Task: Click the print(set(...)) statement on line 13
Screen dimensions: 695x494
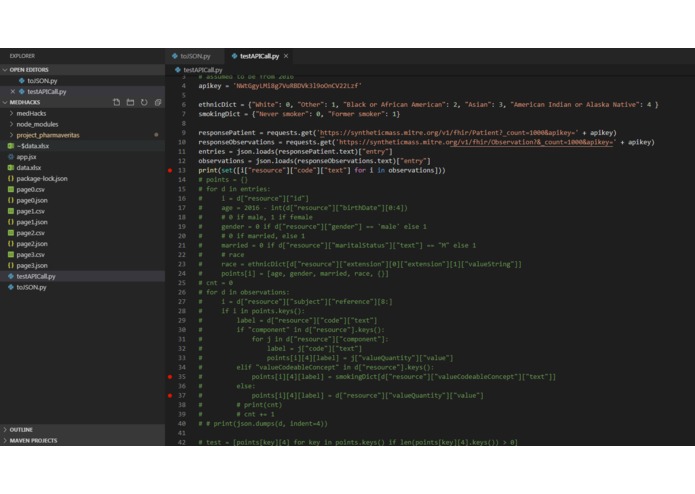Action: click(x=322, y=170)
